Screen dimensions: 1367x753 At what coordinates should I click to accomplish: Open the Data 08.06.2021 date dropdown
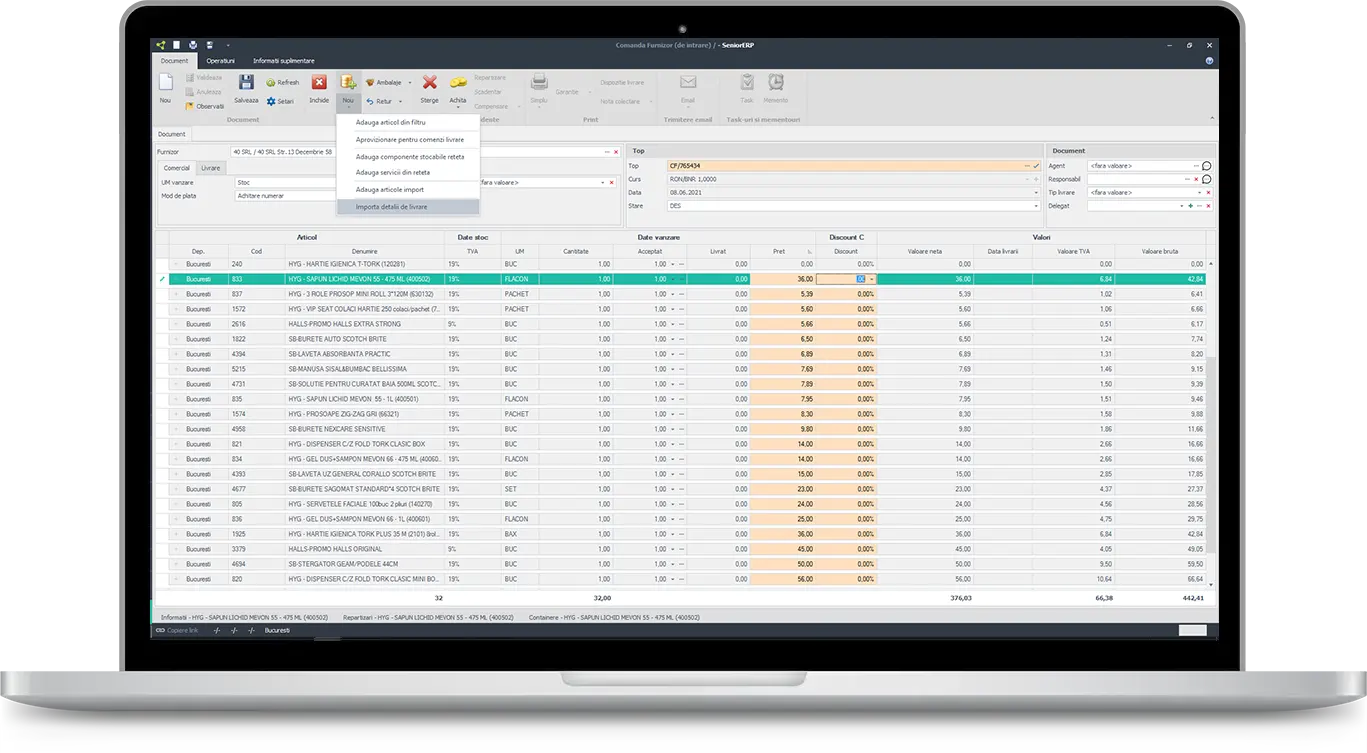click(x=1036, y=192)
